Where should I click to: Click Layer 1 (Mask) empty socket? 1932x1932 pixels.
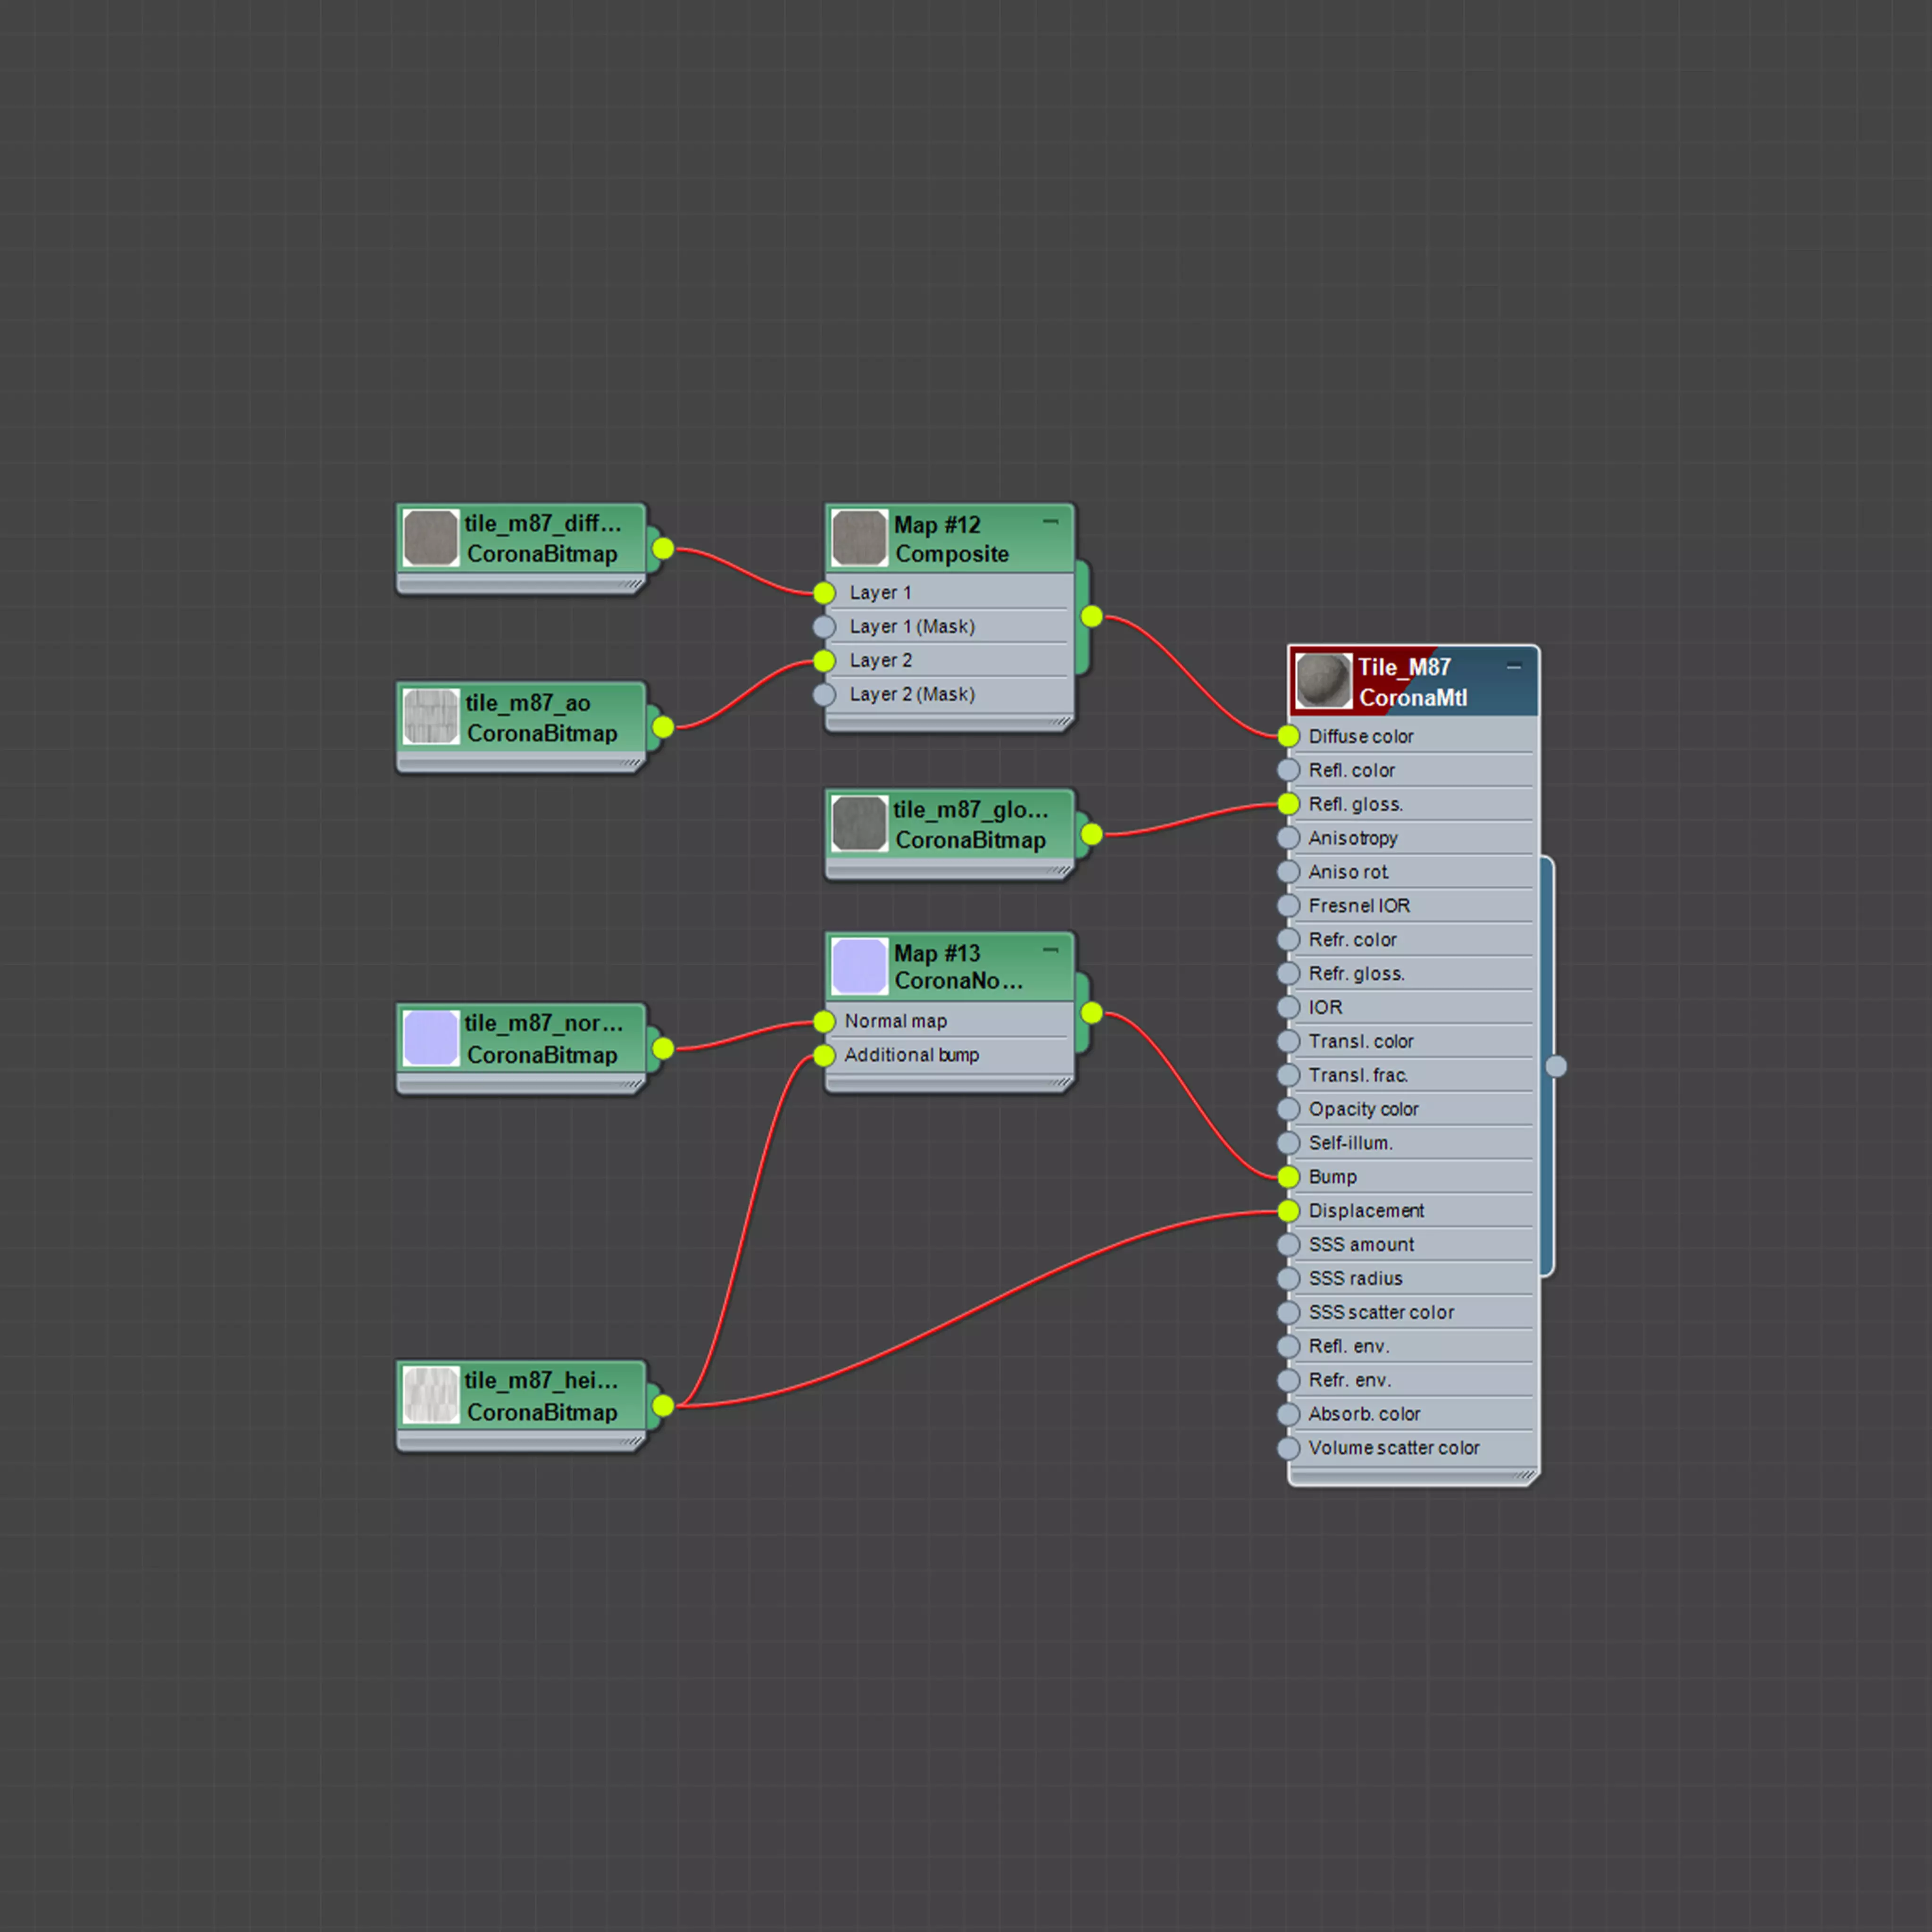point(824,627)
